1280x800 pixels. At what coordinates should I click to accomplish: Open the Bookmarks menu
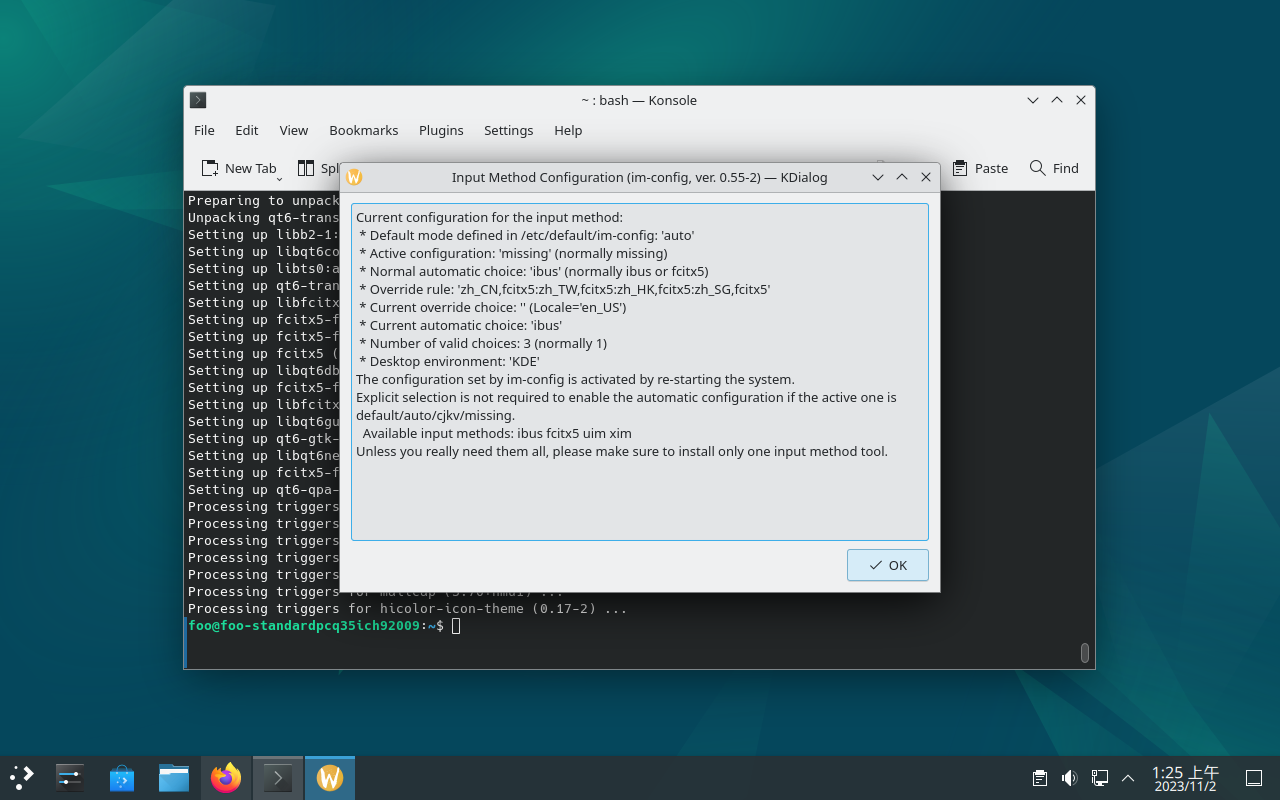pyautogui.click(x=363, y=130)
